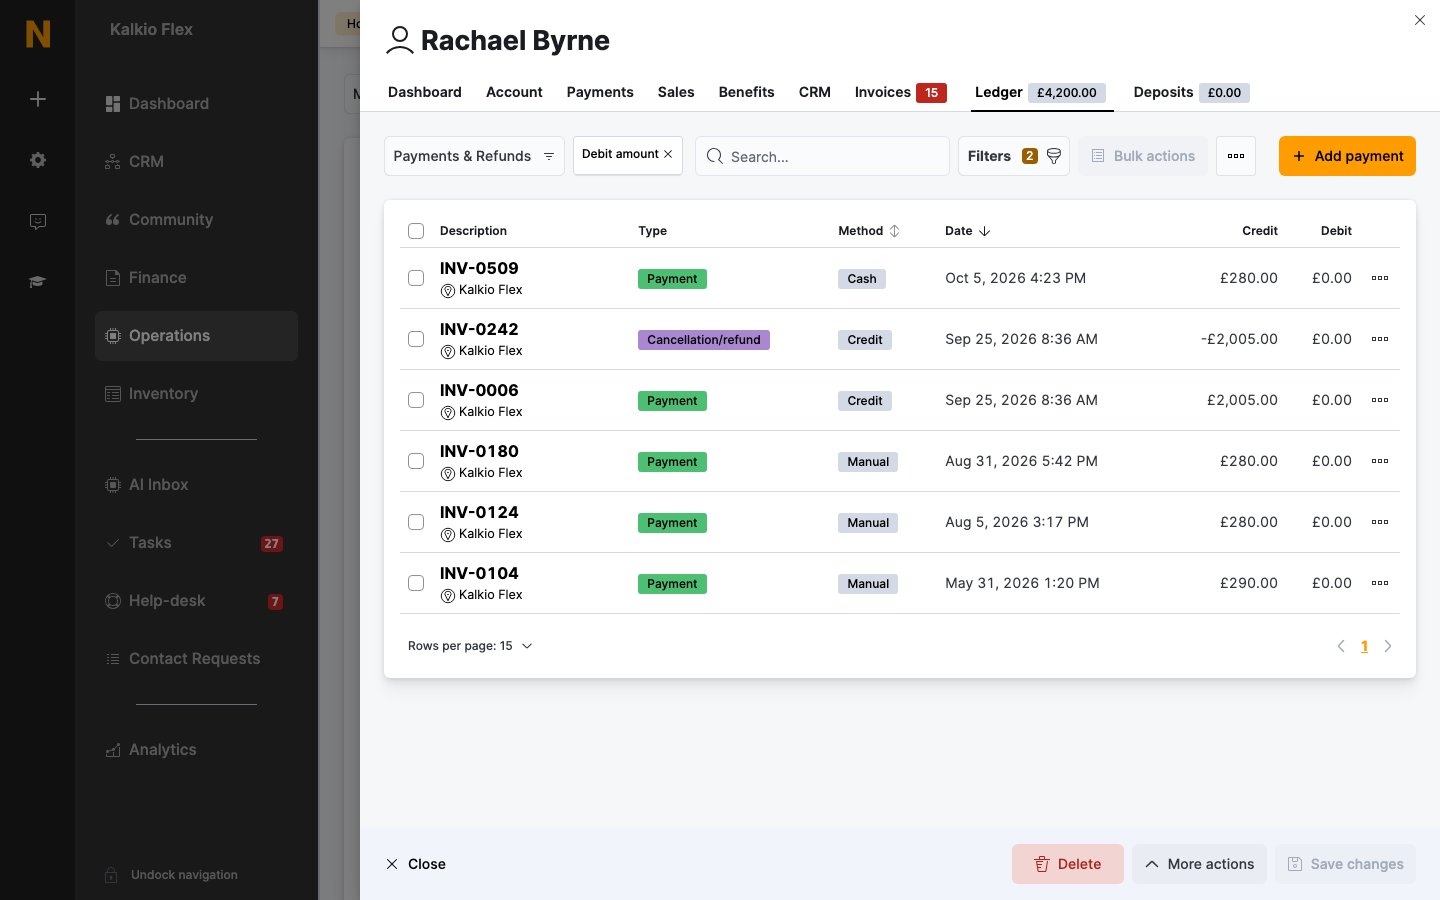Open the chat icon in left sidebar
Viewport: 1440px width, 900px height.
[x=38, y=221]
